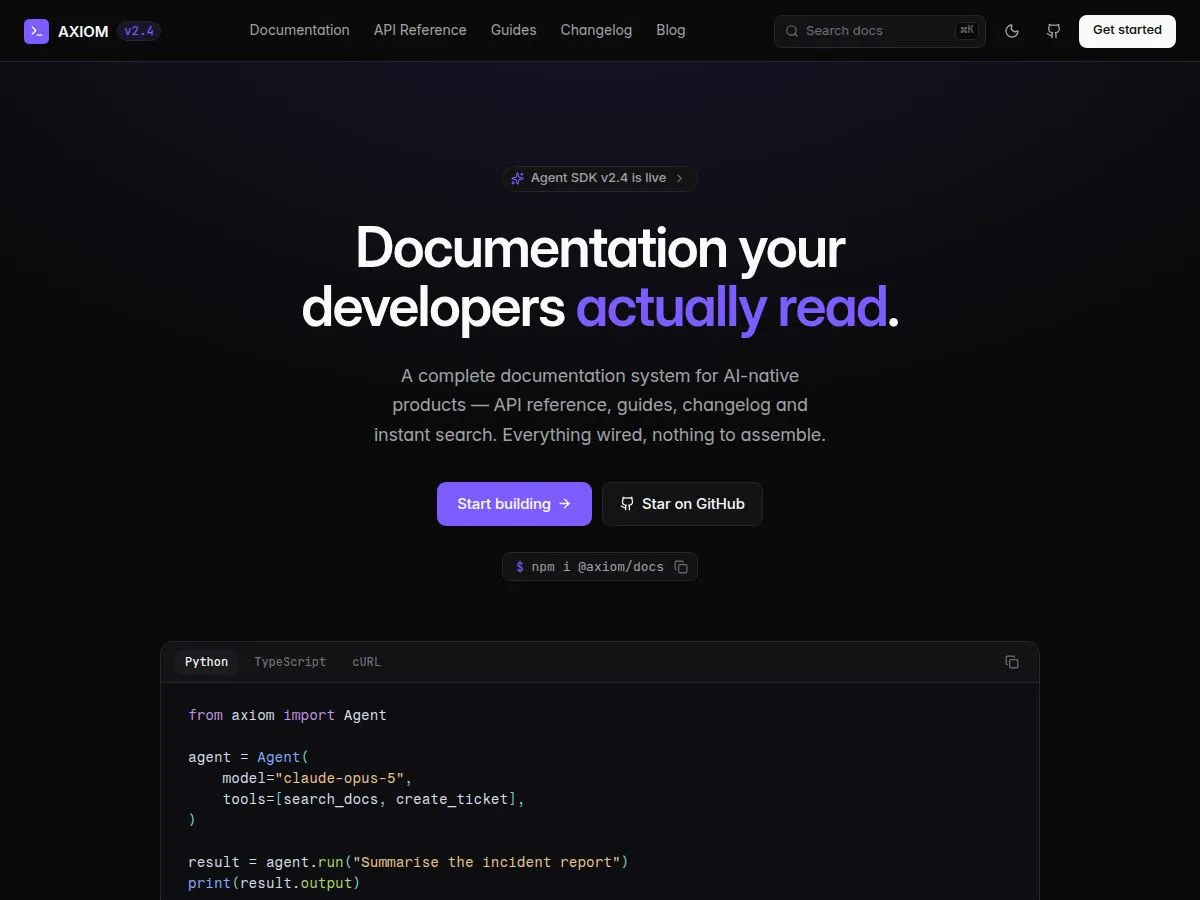Go to Guides in the navigation
The height and width of the screenshot is (900, 1200).
click(x=513, y=30)
